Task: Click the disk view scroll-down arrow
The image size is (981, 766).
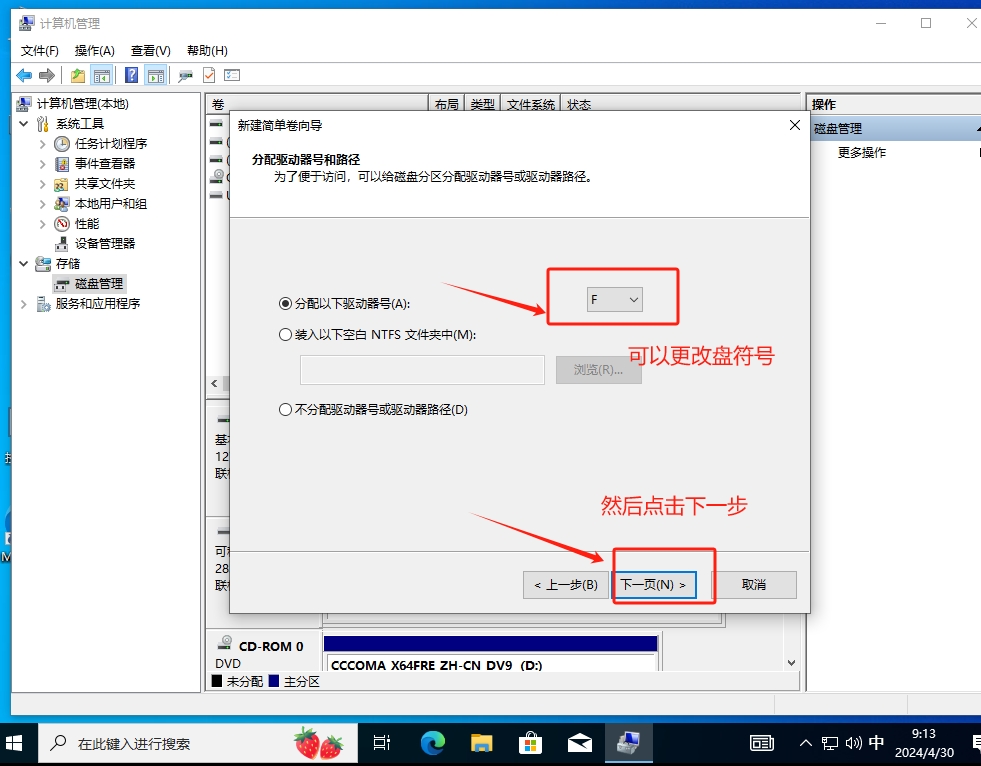Action: [791, 663]
